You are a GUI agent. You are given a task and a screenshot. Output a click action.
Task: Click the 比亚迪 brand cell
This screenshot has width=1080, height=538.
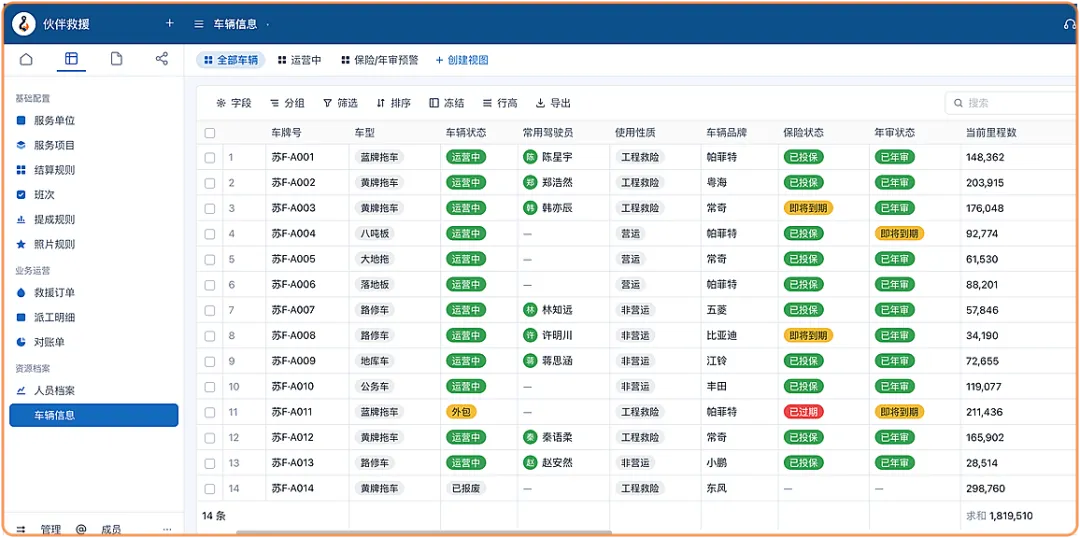click(x=722, y=335)
